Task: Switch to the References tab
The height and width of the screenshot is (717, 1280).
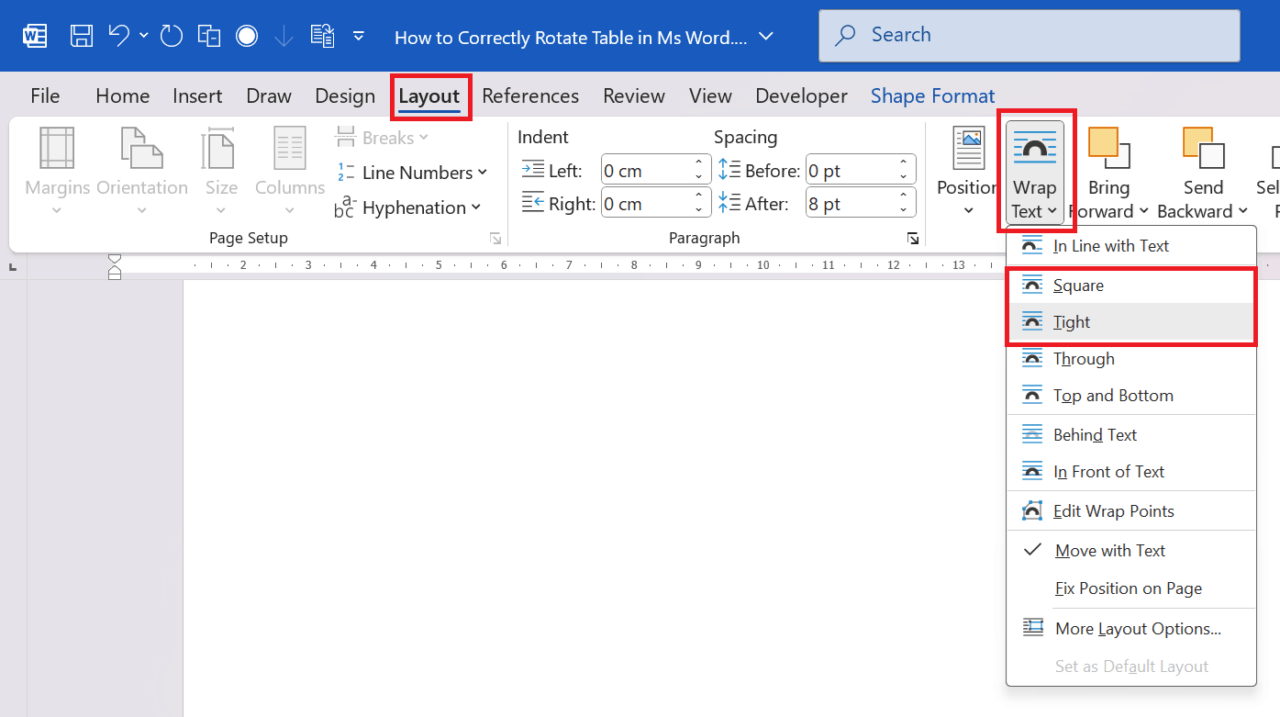Action: click(x=530, y=95)
